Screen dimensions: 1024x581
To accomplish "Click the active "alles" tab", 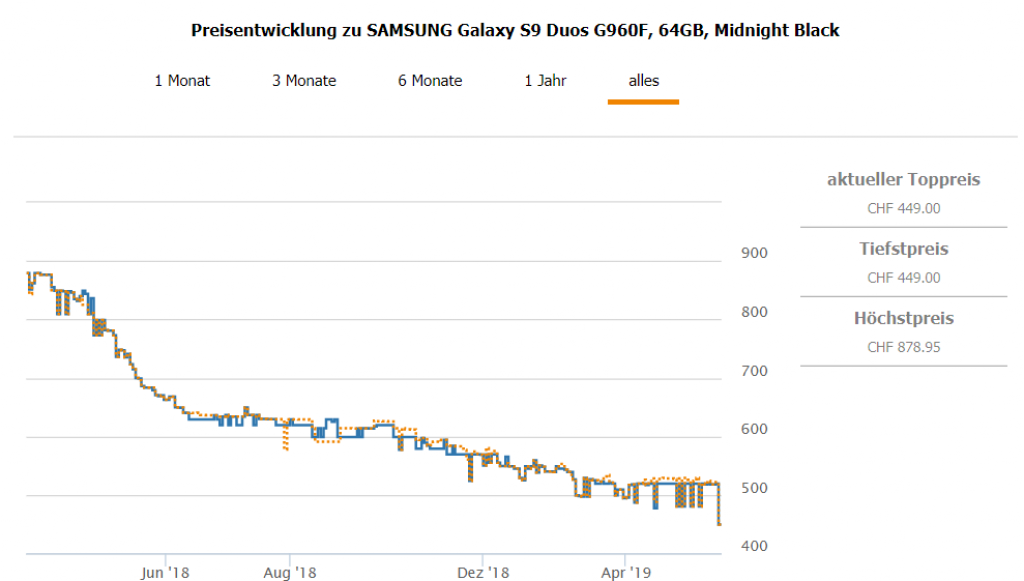I will 643,81.
